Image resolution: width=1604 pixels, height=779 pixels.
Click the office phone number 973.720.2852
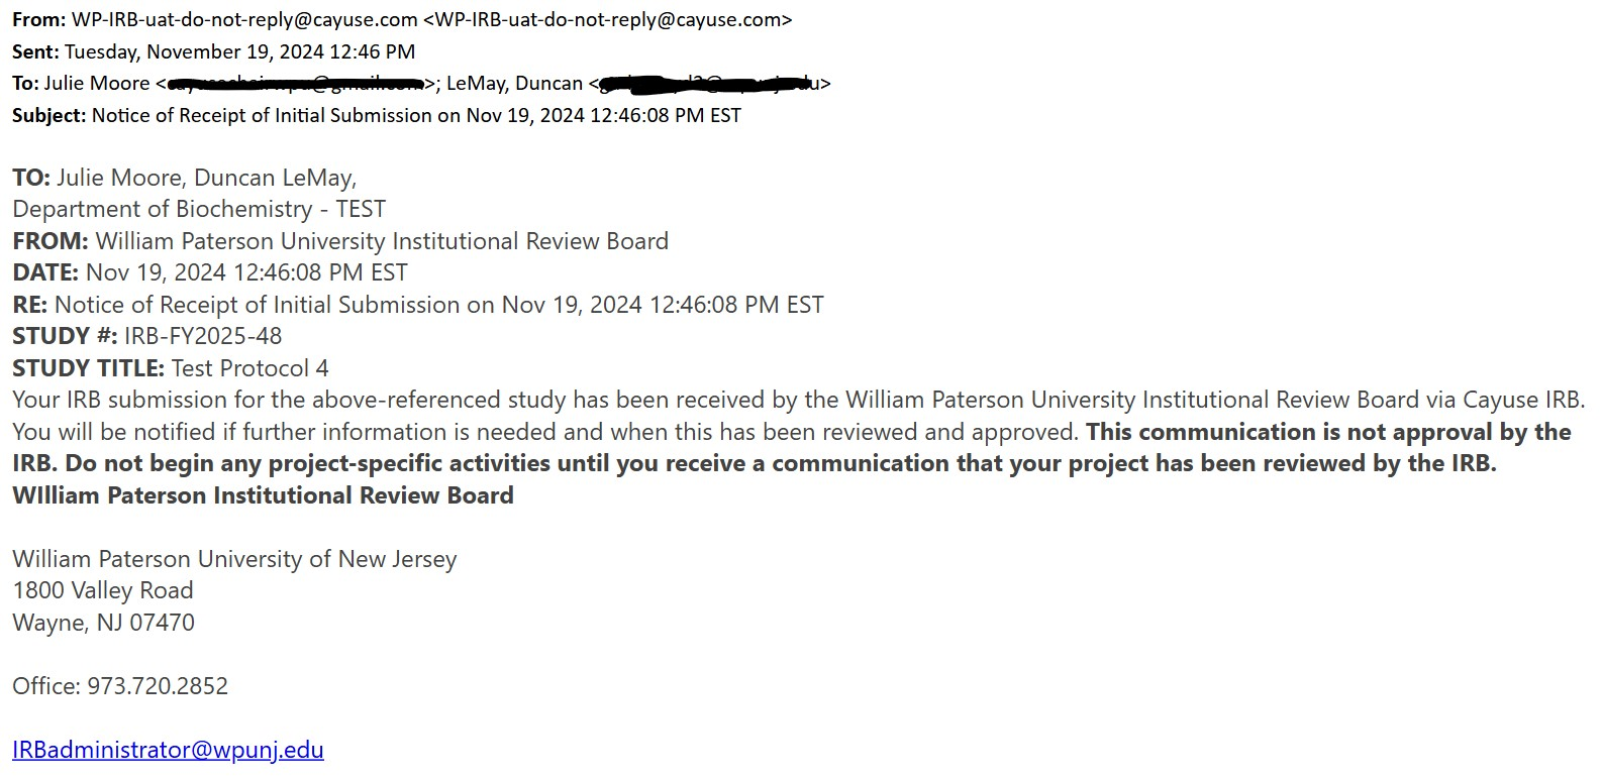(x=158, y=686)
